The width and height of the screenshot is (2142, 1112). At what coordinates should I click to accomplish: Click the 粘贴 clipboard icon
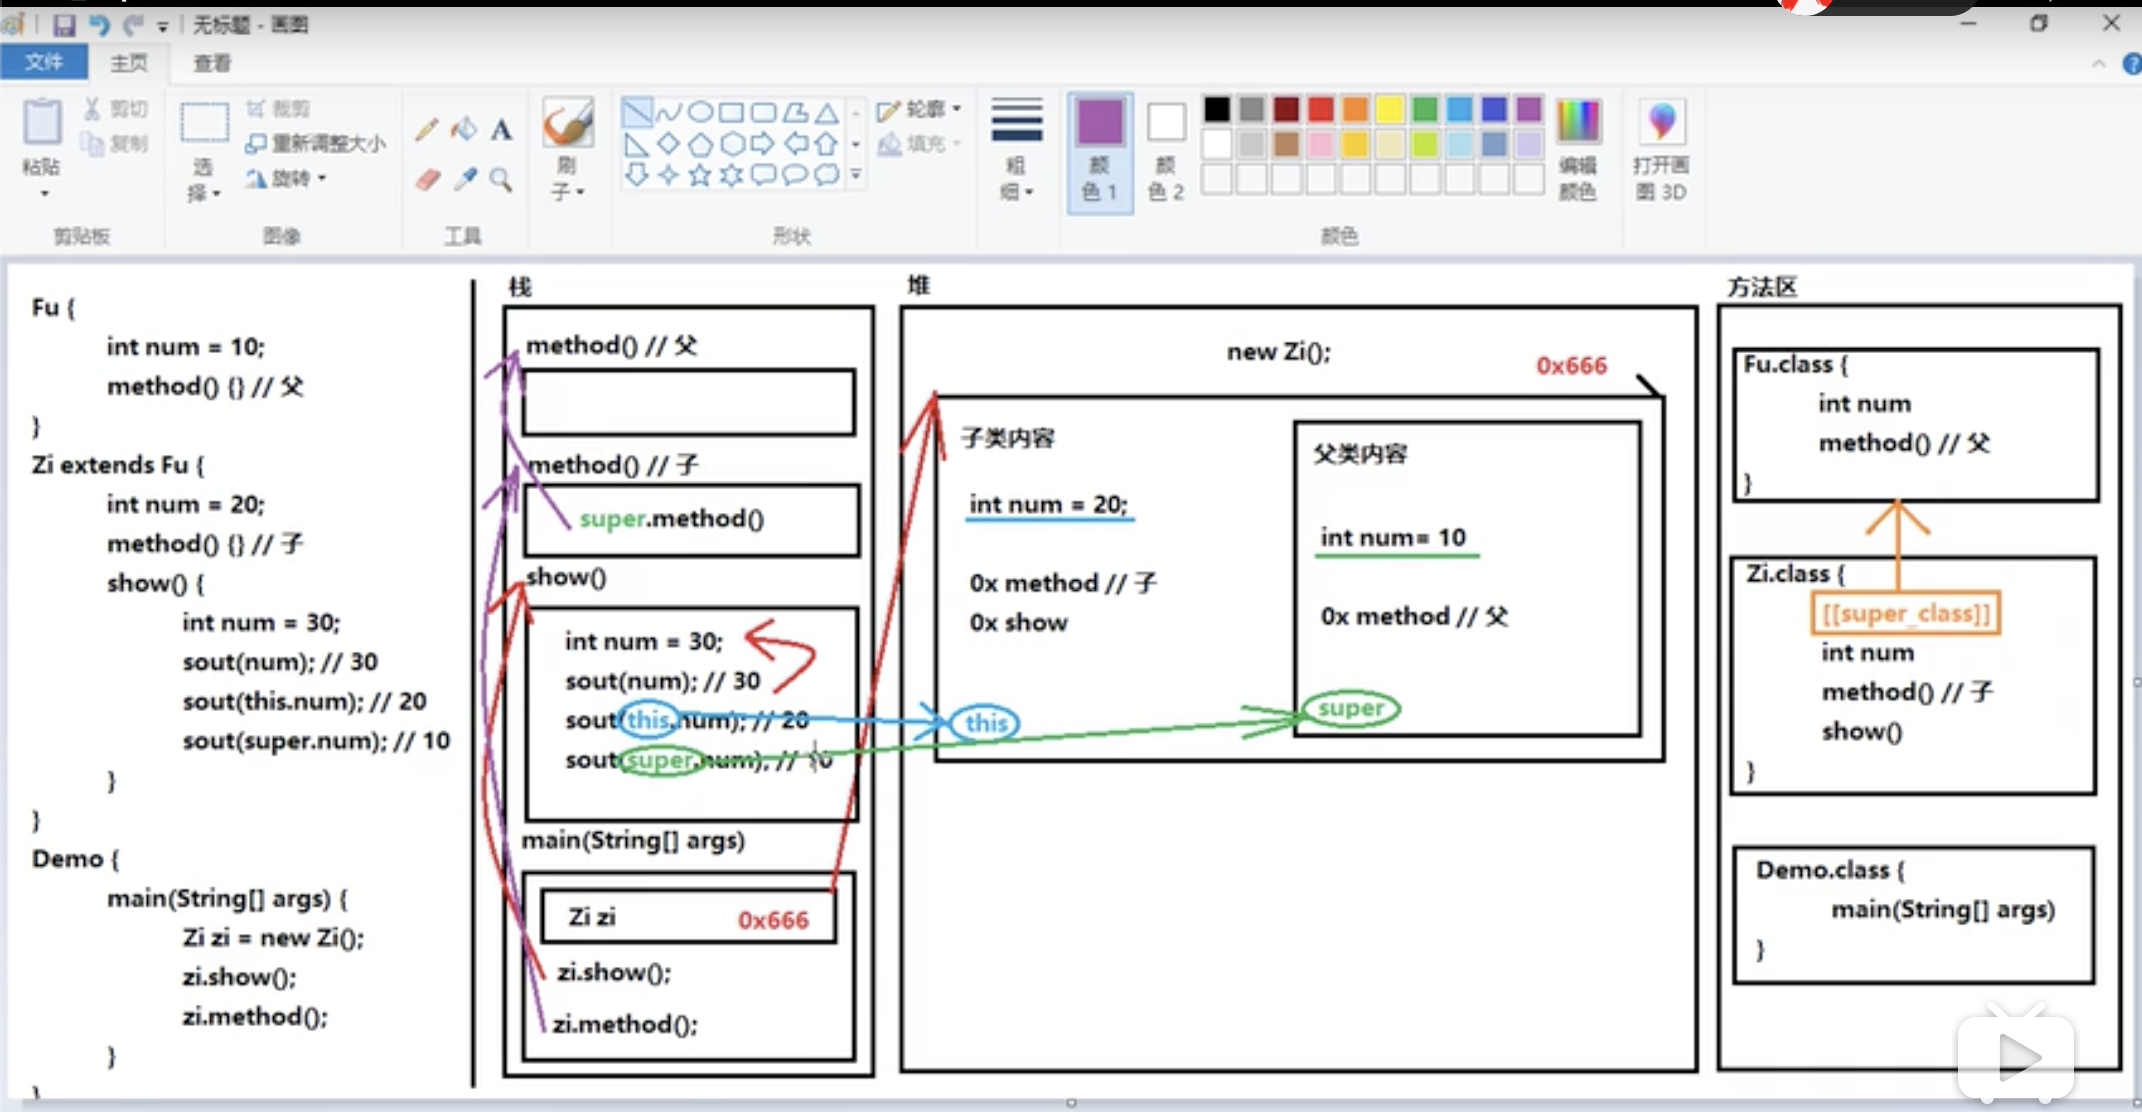(x=42, y=122)
